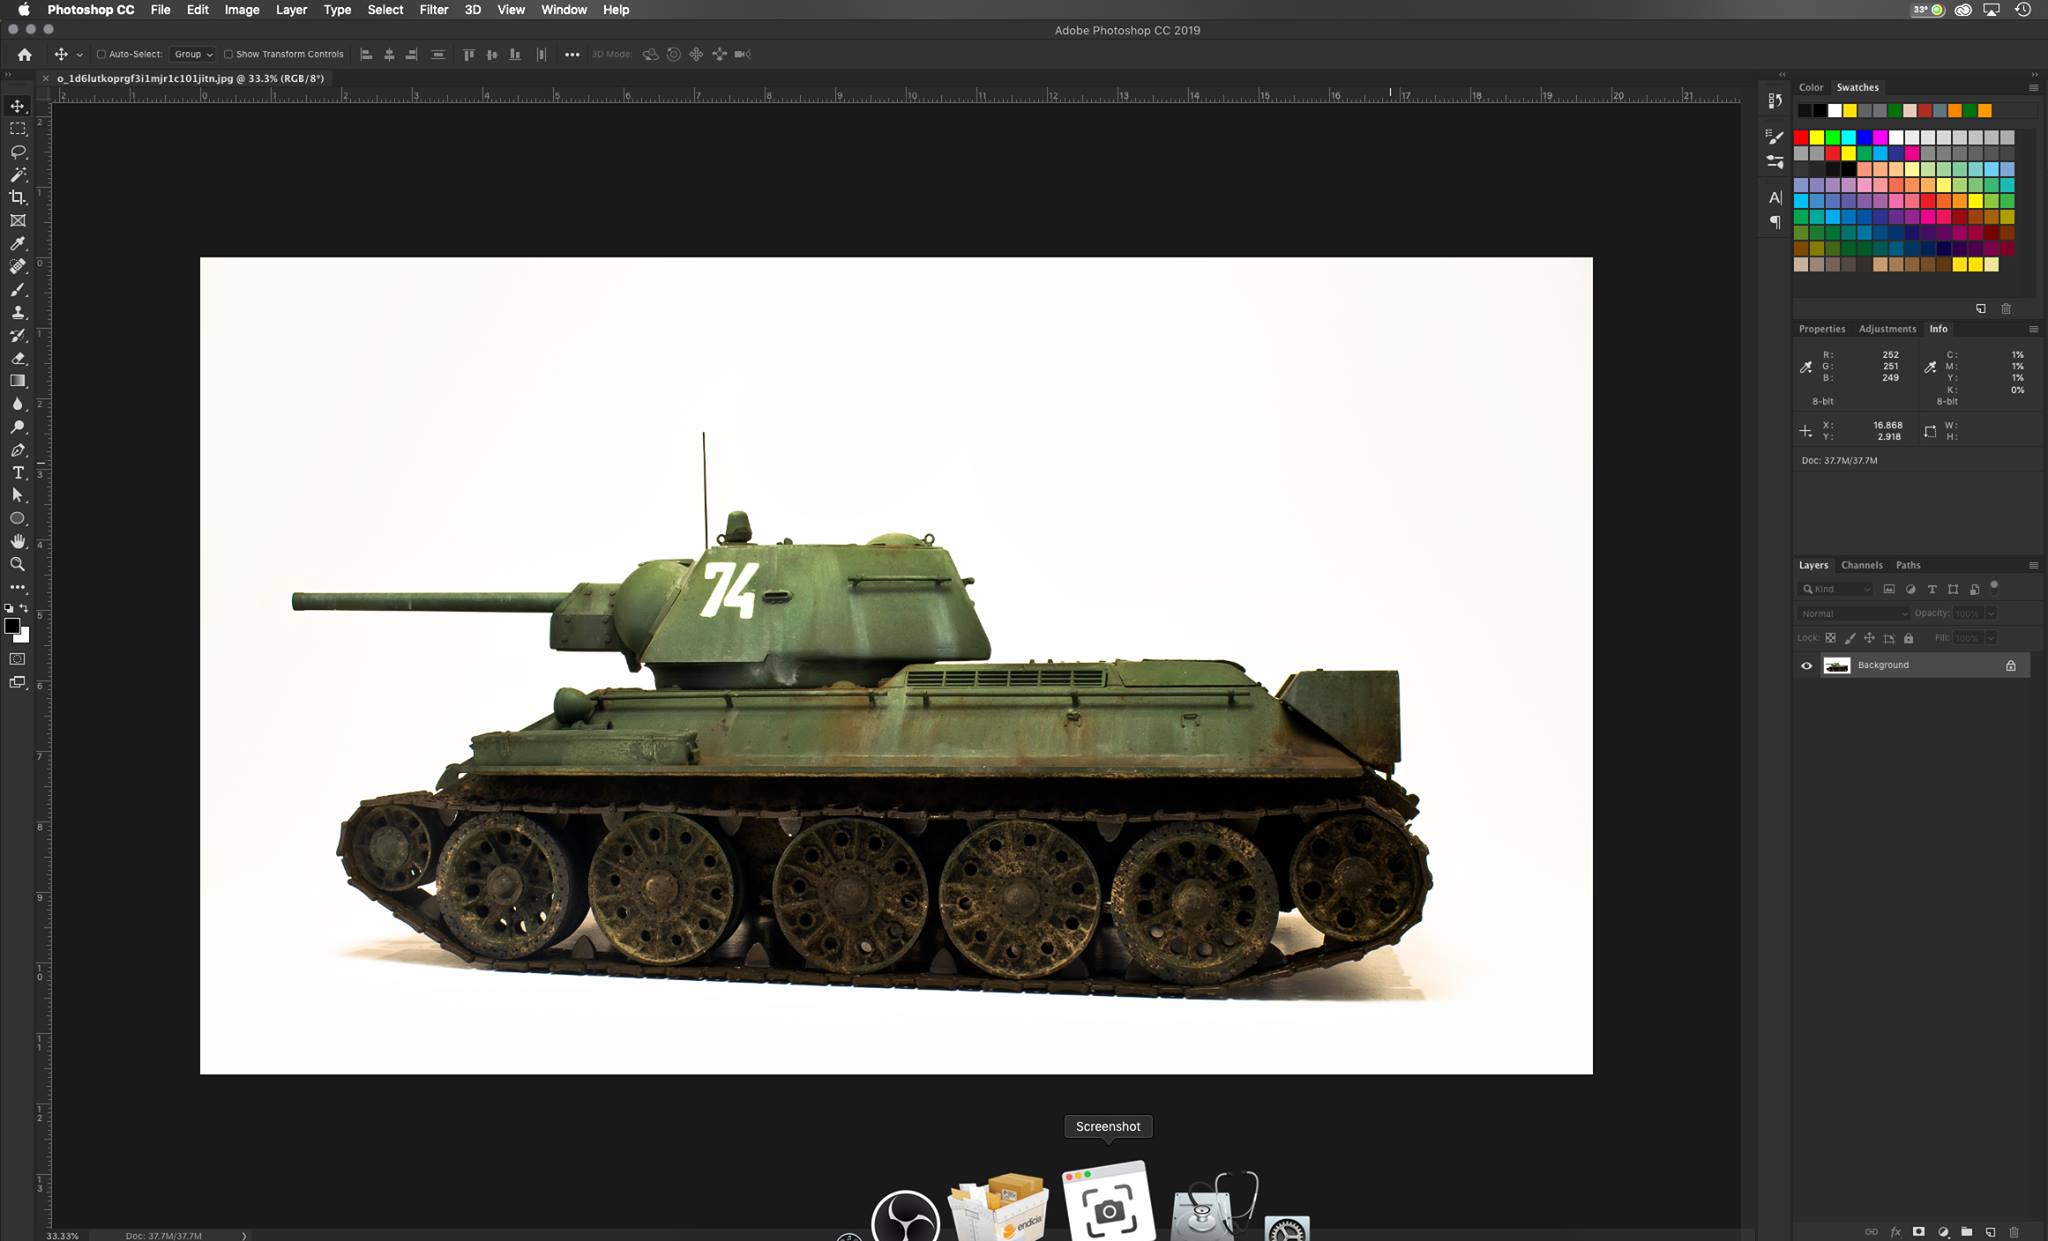2048x1241 pixels.
Task: Switch to the Channels tab
Action: coord(1861,565)
